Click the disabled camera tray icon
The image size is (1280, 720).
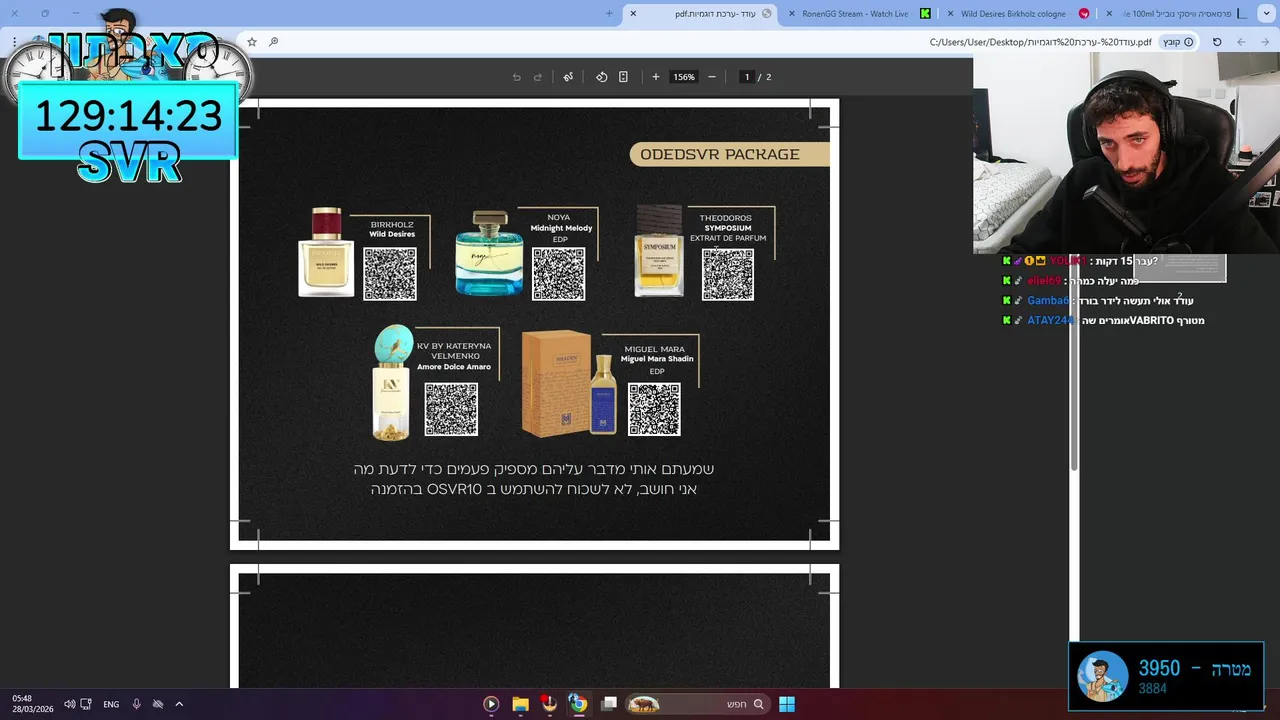pyautogui.click(x=157, y=704)
